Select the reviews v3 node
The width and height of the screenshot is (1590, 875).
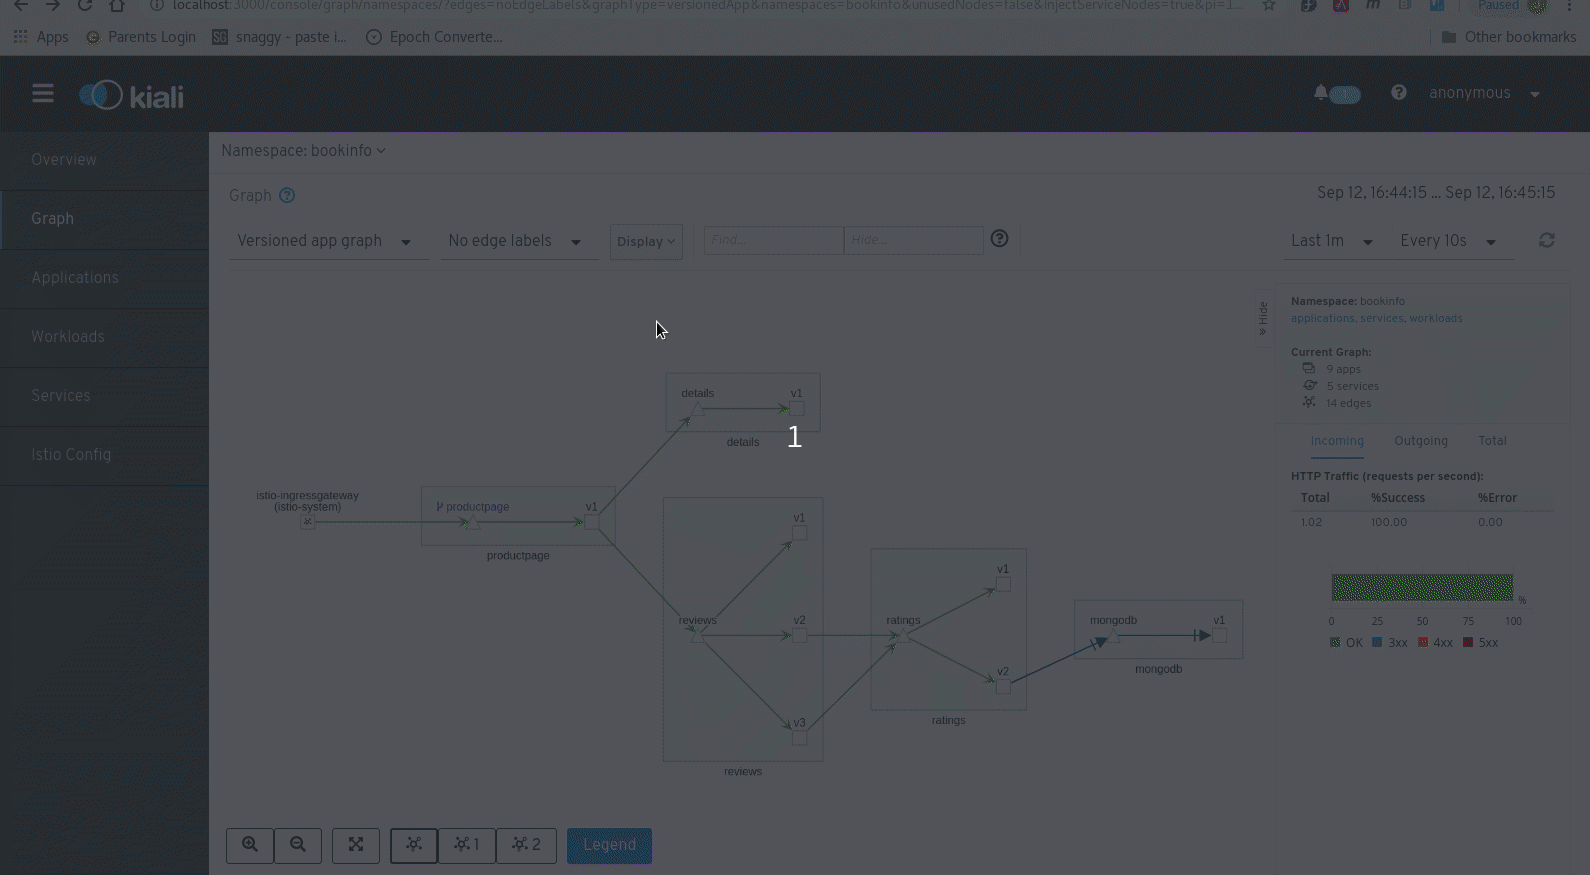click(x=799, y=738)
